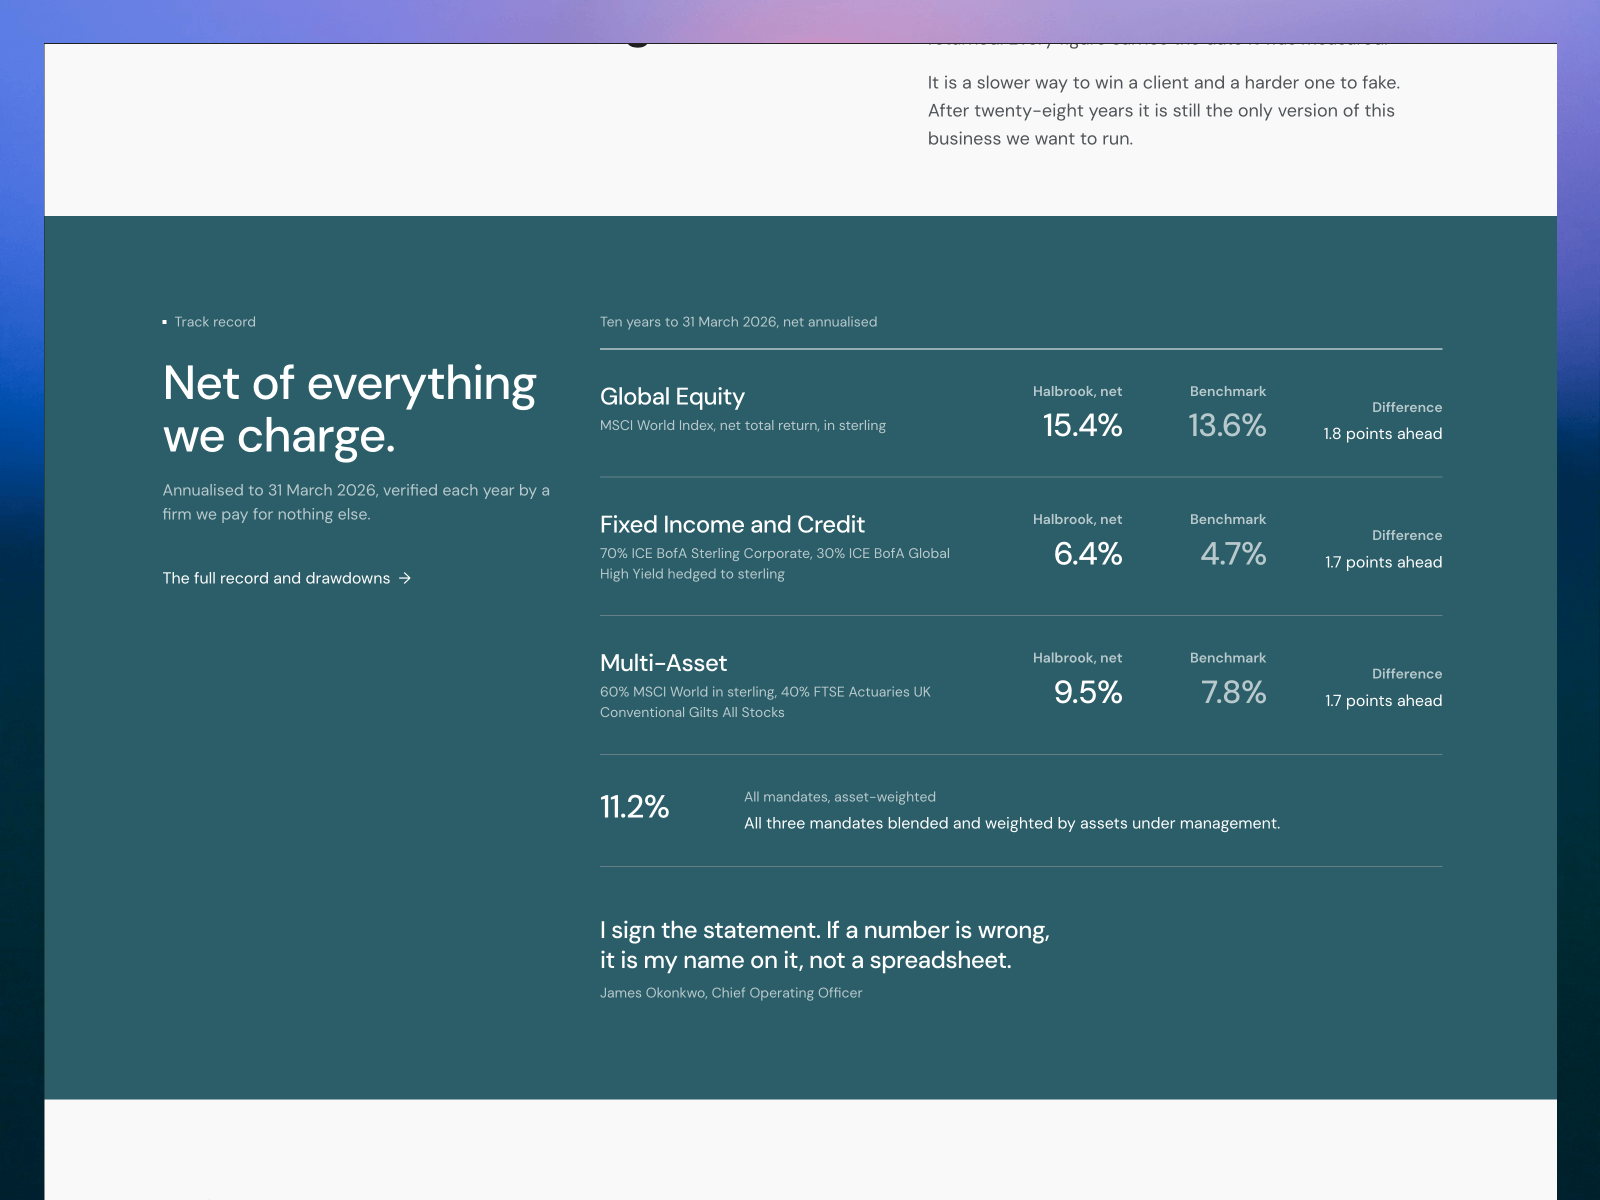The height and width of the screenshot is (1200, 1600).
Task: Click the "Track record" section label
Action: 215,322
